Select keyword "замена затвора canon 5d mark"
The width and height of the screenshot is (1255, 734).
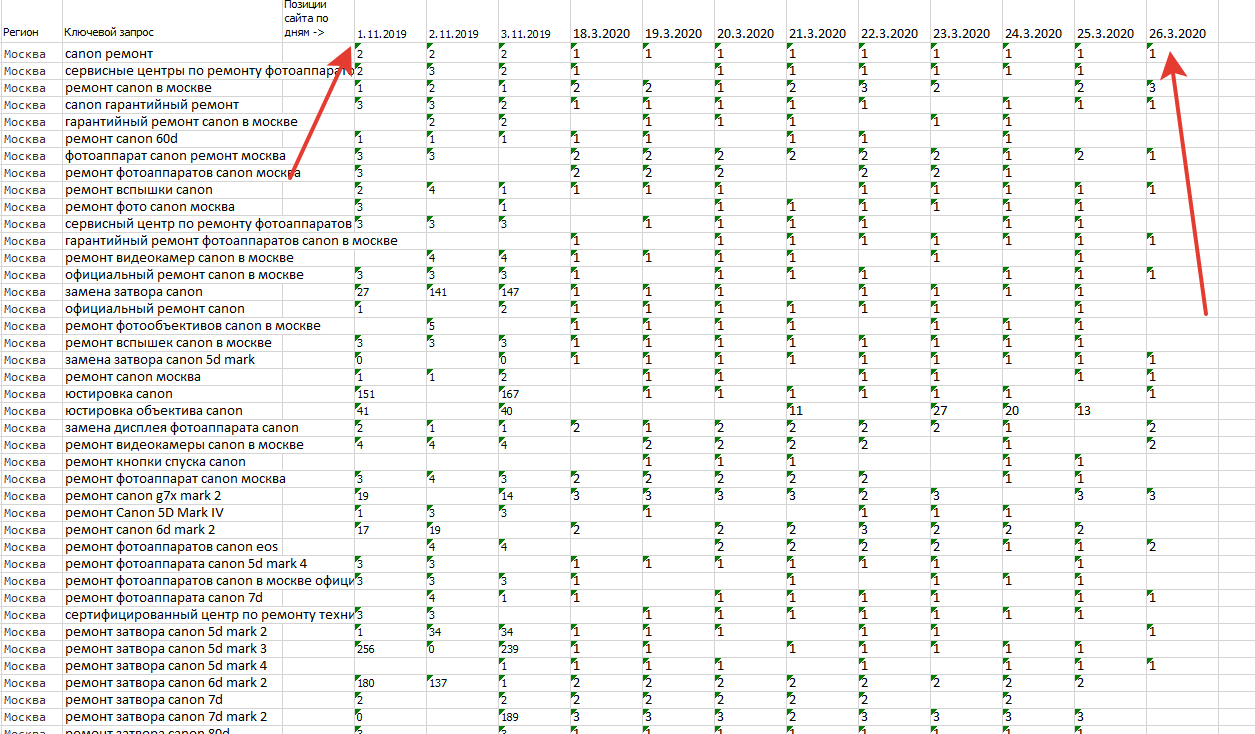[x=160, y=359]
